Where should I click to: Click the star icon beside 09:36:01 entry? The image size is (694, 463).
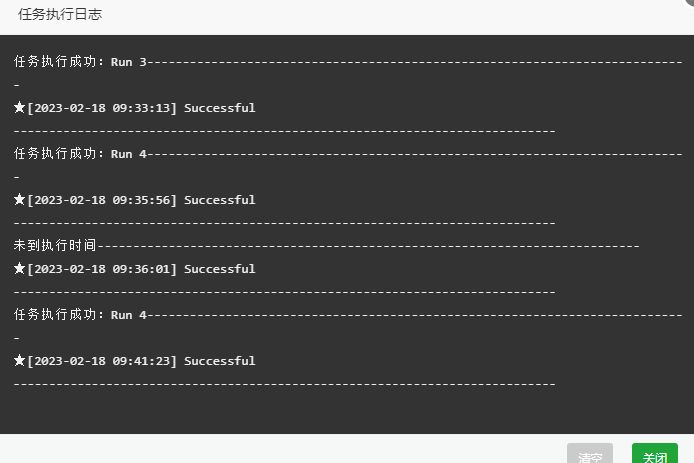click(x=19, y=268)
